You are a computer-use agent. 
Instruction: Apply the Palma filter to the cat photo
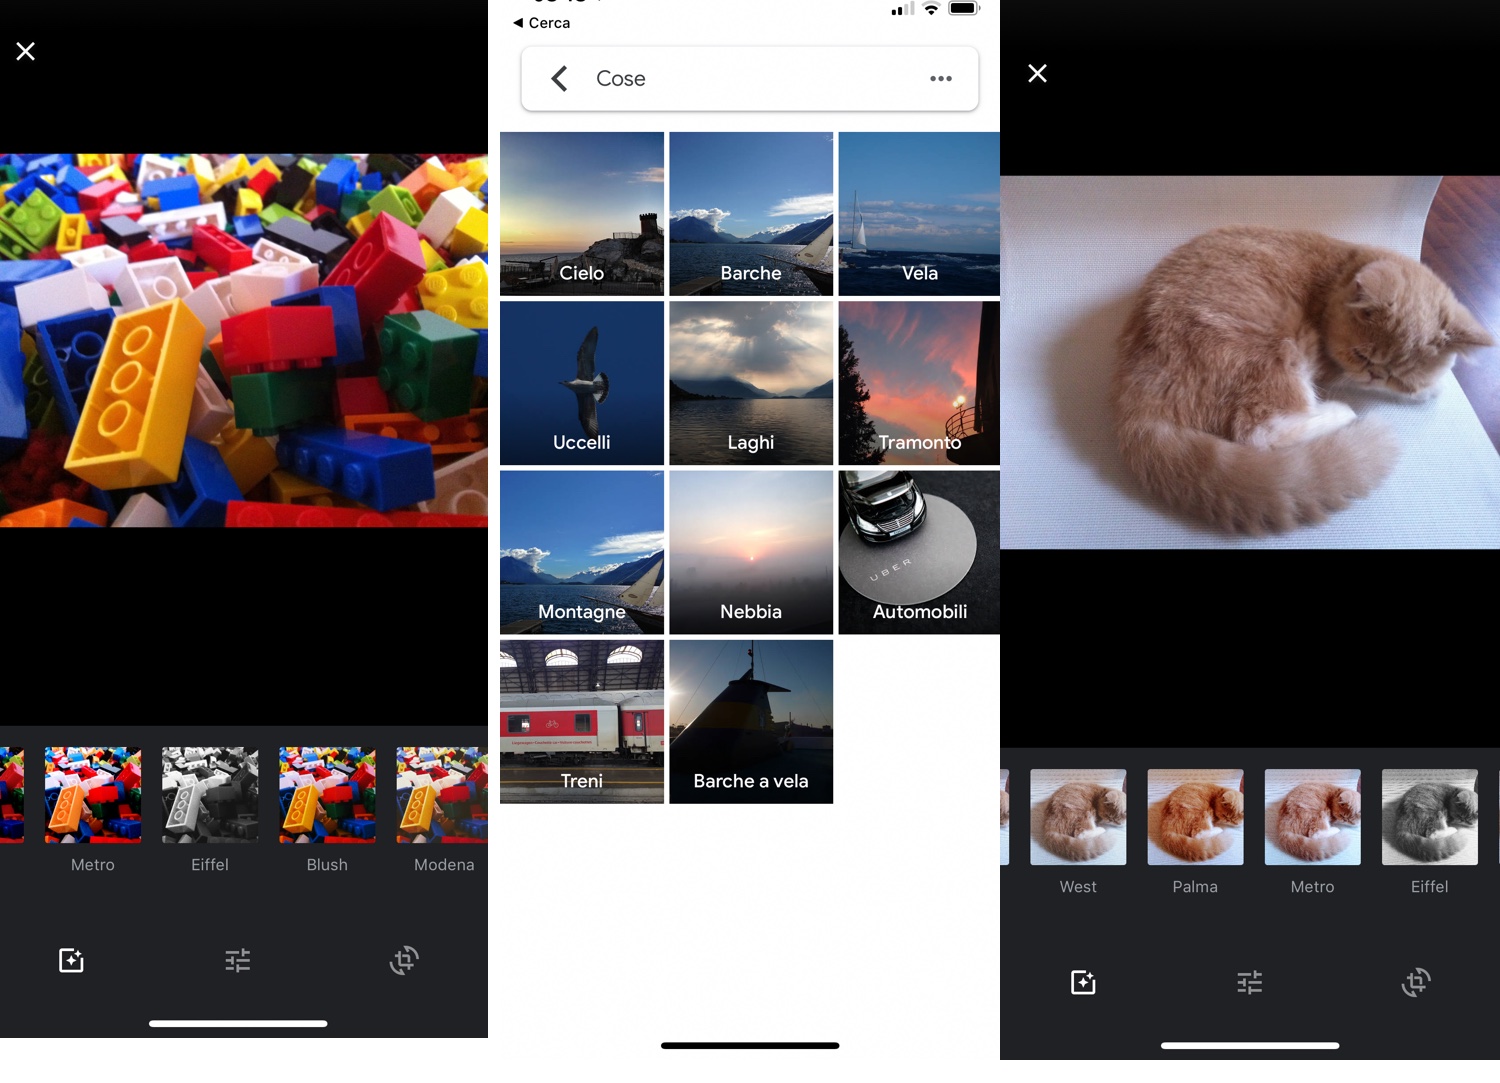1194,816
